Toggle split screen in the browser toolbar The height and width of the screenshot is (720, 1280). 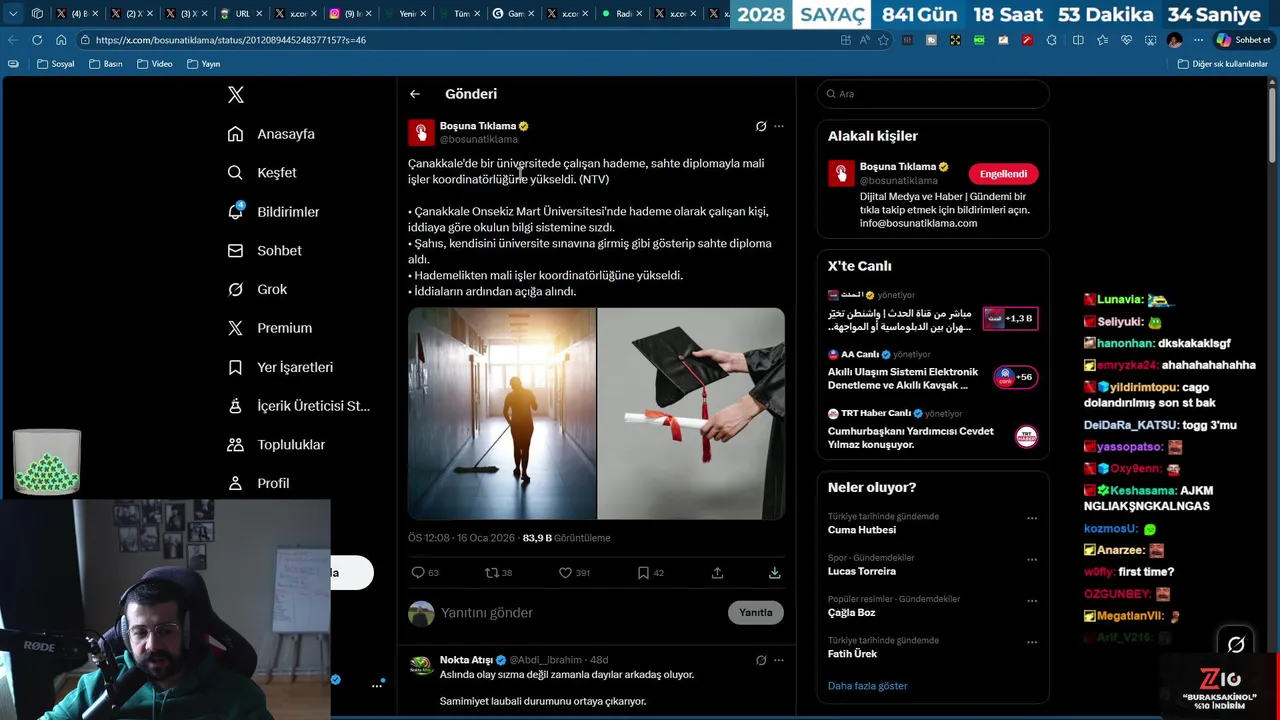click(1078, 40)
